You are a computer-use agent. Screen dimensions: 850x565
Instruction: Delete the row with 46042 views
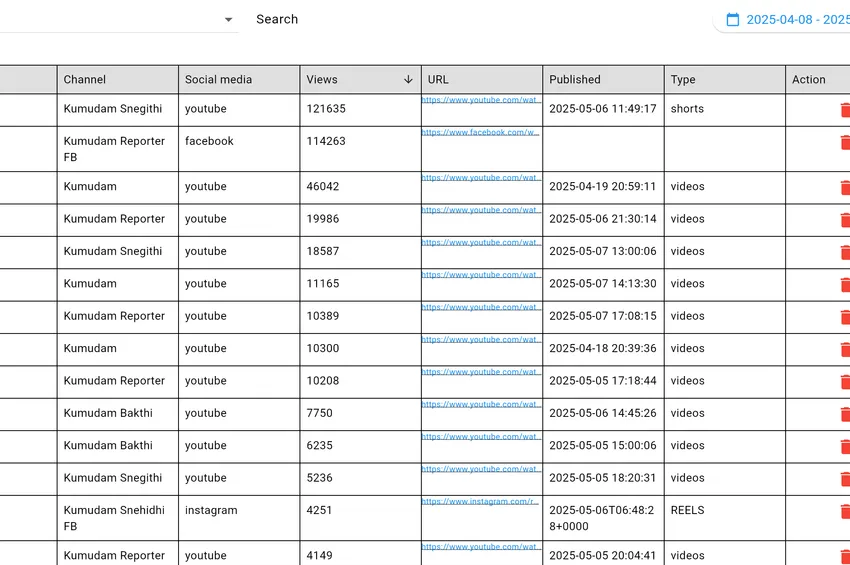(845, 188)
